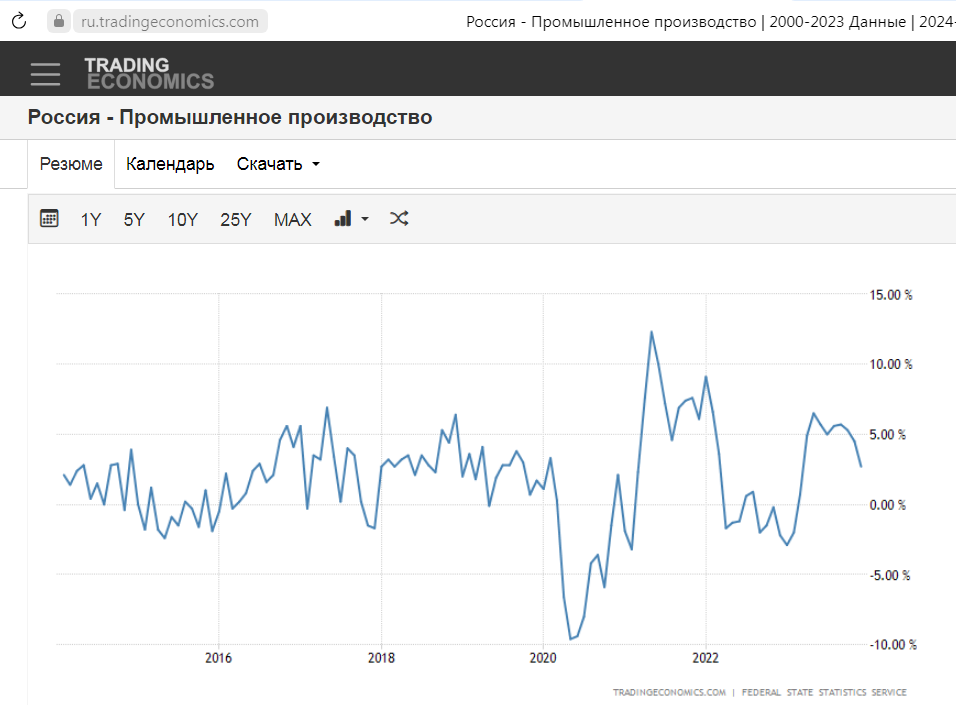The image size is (956, 705).
Task: Click the -10.00 % y-axis label
Action: (x=893, y=645)
